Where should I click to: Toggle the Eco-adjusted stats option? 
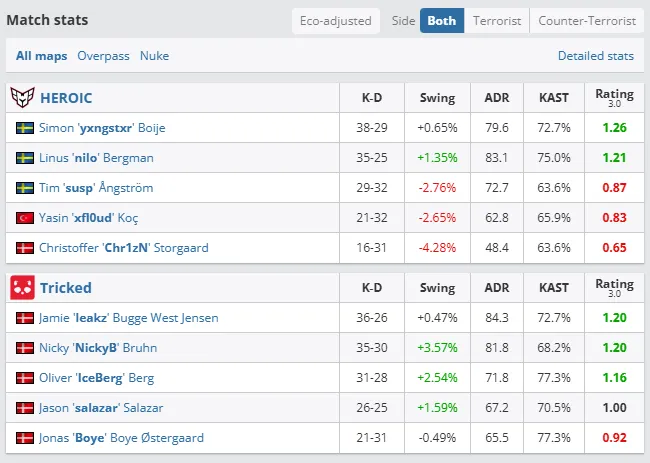[x=336, y=20]
